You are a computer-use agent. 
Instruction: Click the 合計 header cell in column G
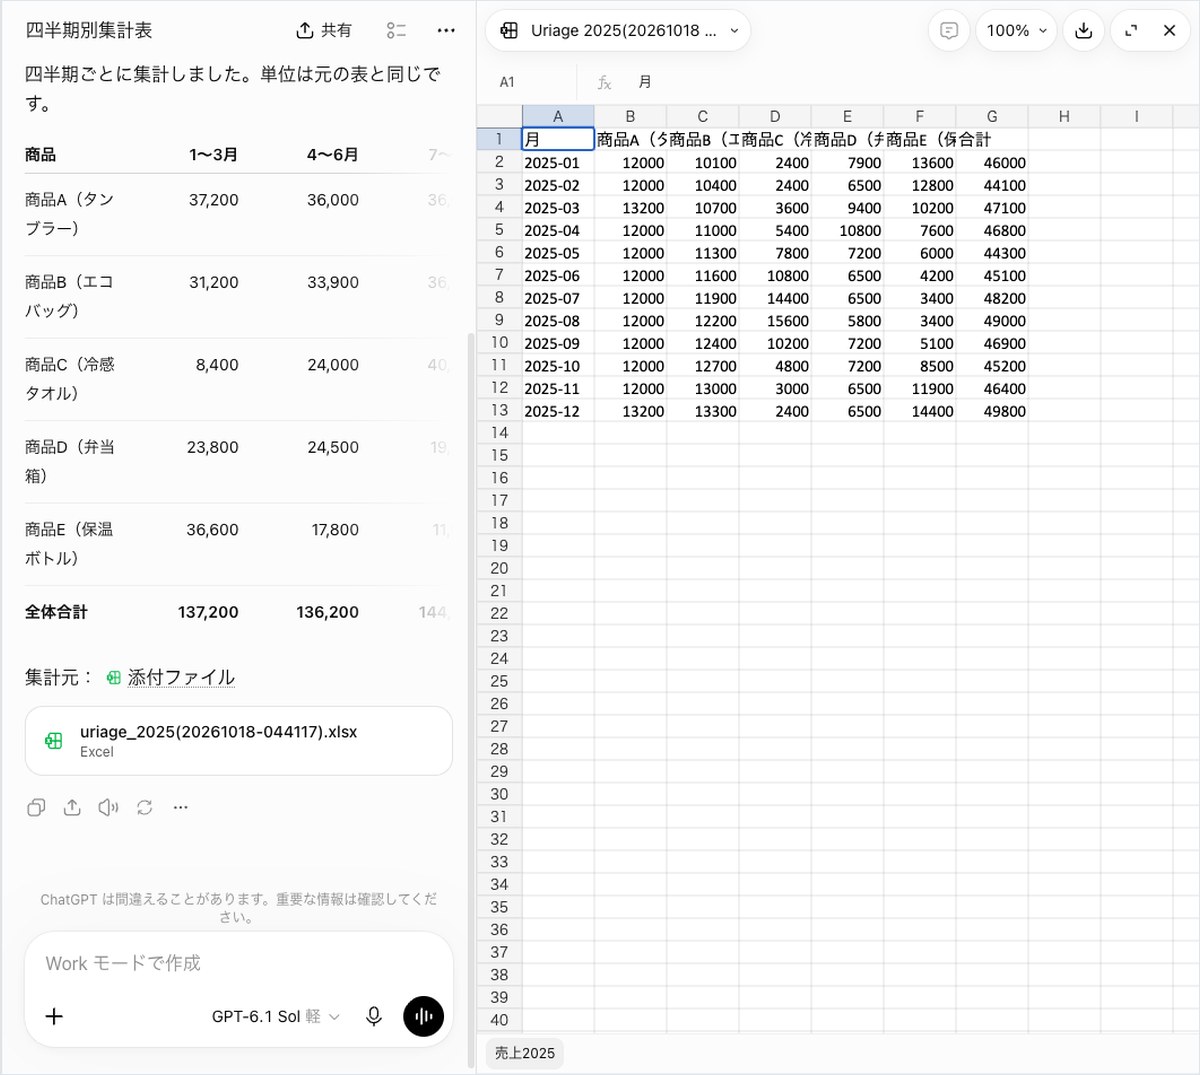coord(992,139)
